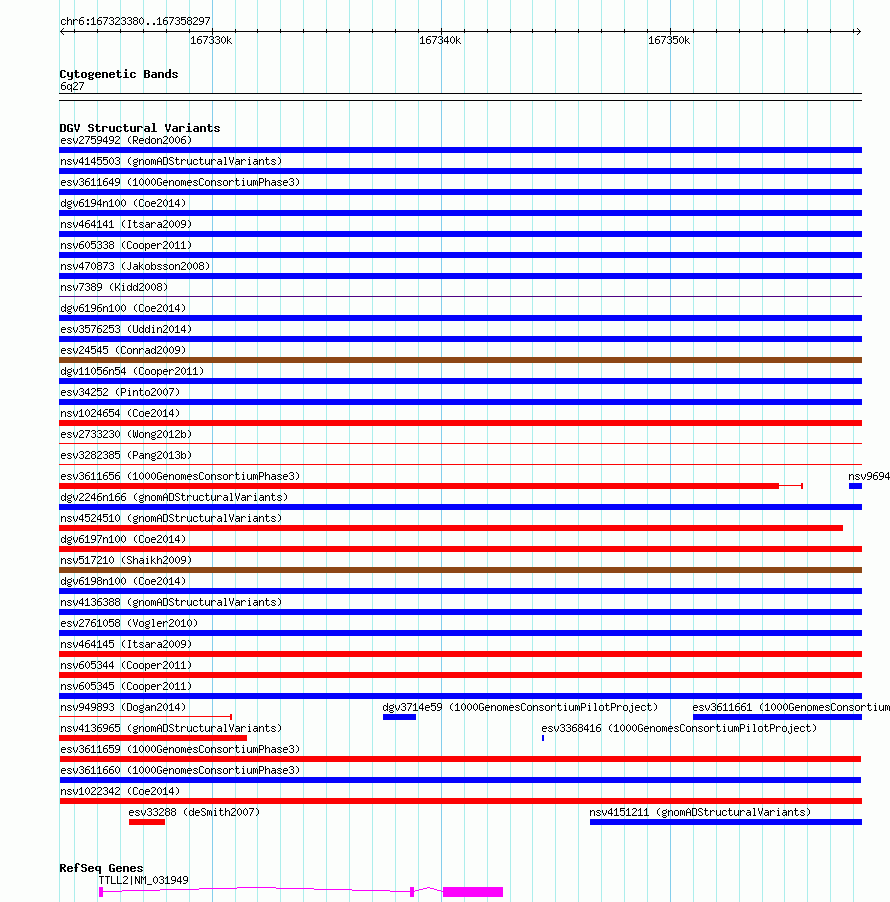Select dgv11056n54 (Cooper2011) label
890x902 pixels.
(132, 372)
